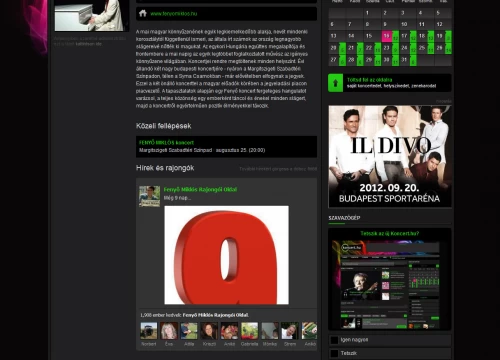
Task: Click the pianist photo in the sidebar
Action: click(x=92, y=16)
